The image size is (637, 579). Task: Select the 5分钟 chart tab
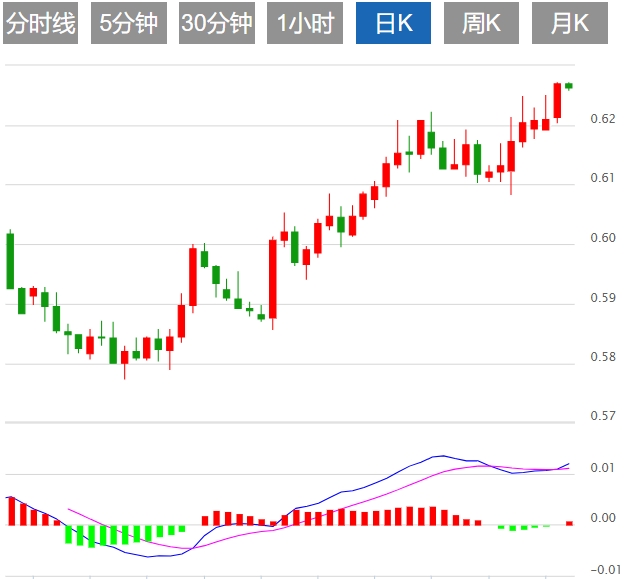(x=128, y=24)
